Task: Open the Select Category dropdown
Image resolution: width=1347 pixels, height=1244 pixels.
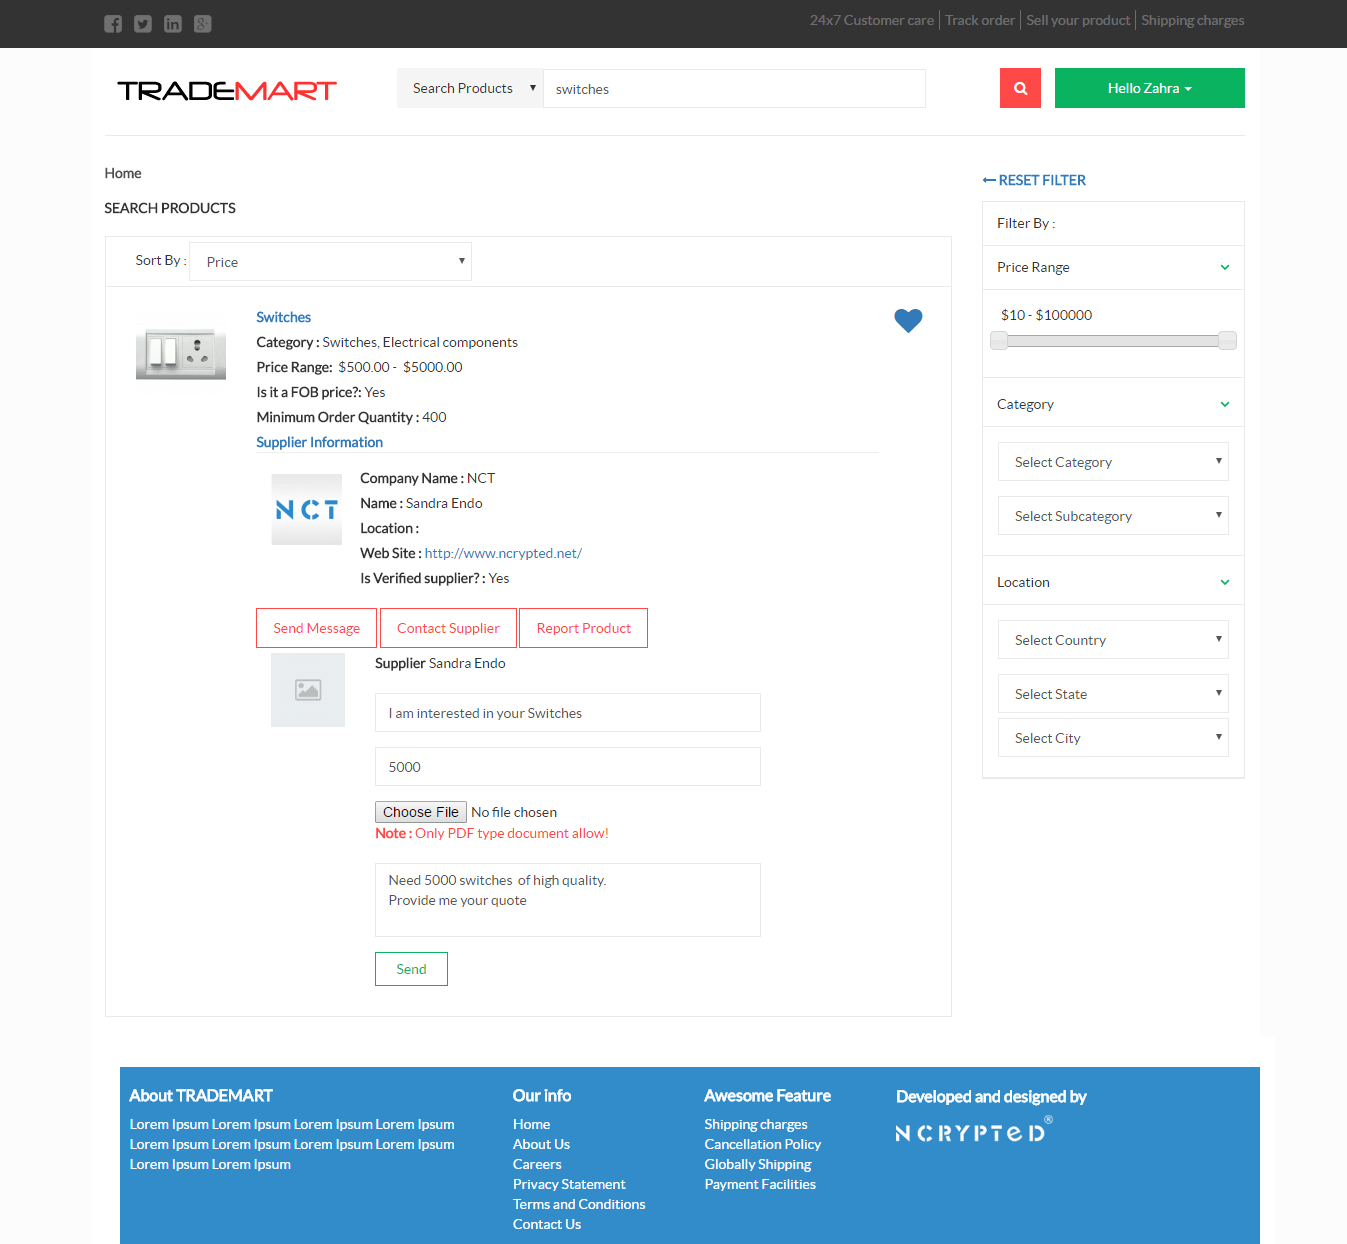Action: (x=1113, y=462)
